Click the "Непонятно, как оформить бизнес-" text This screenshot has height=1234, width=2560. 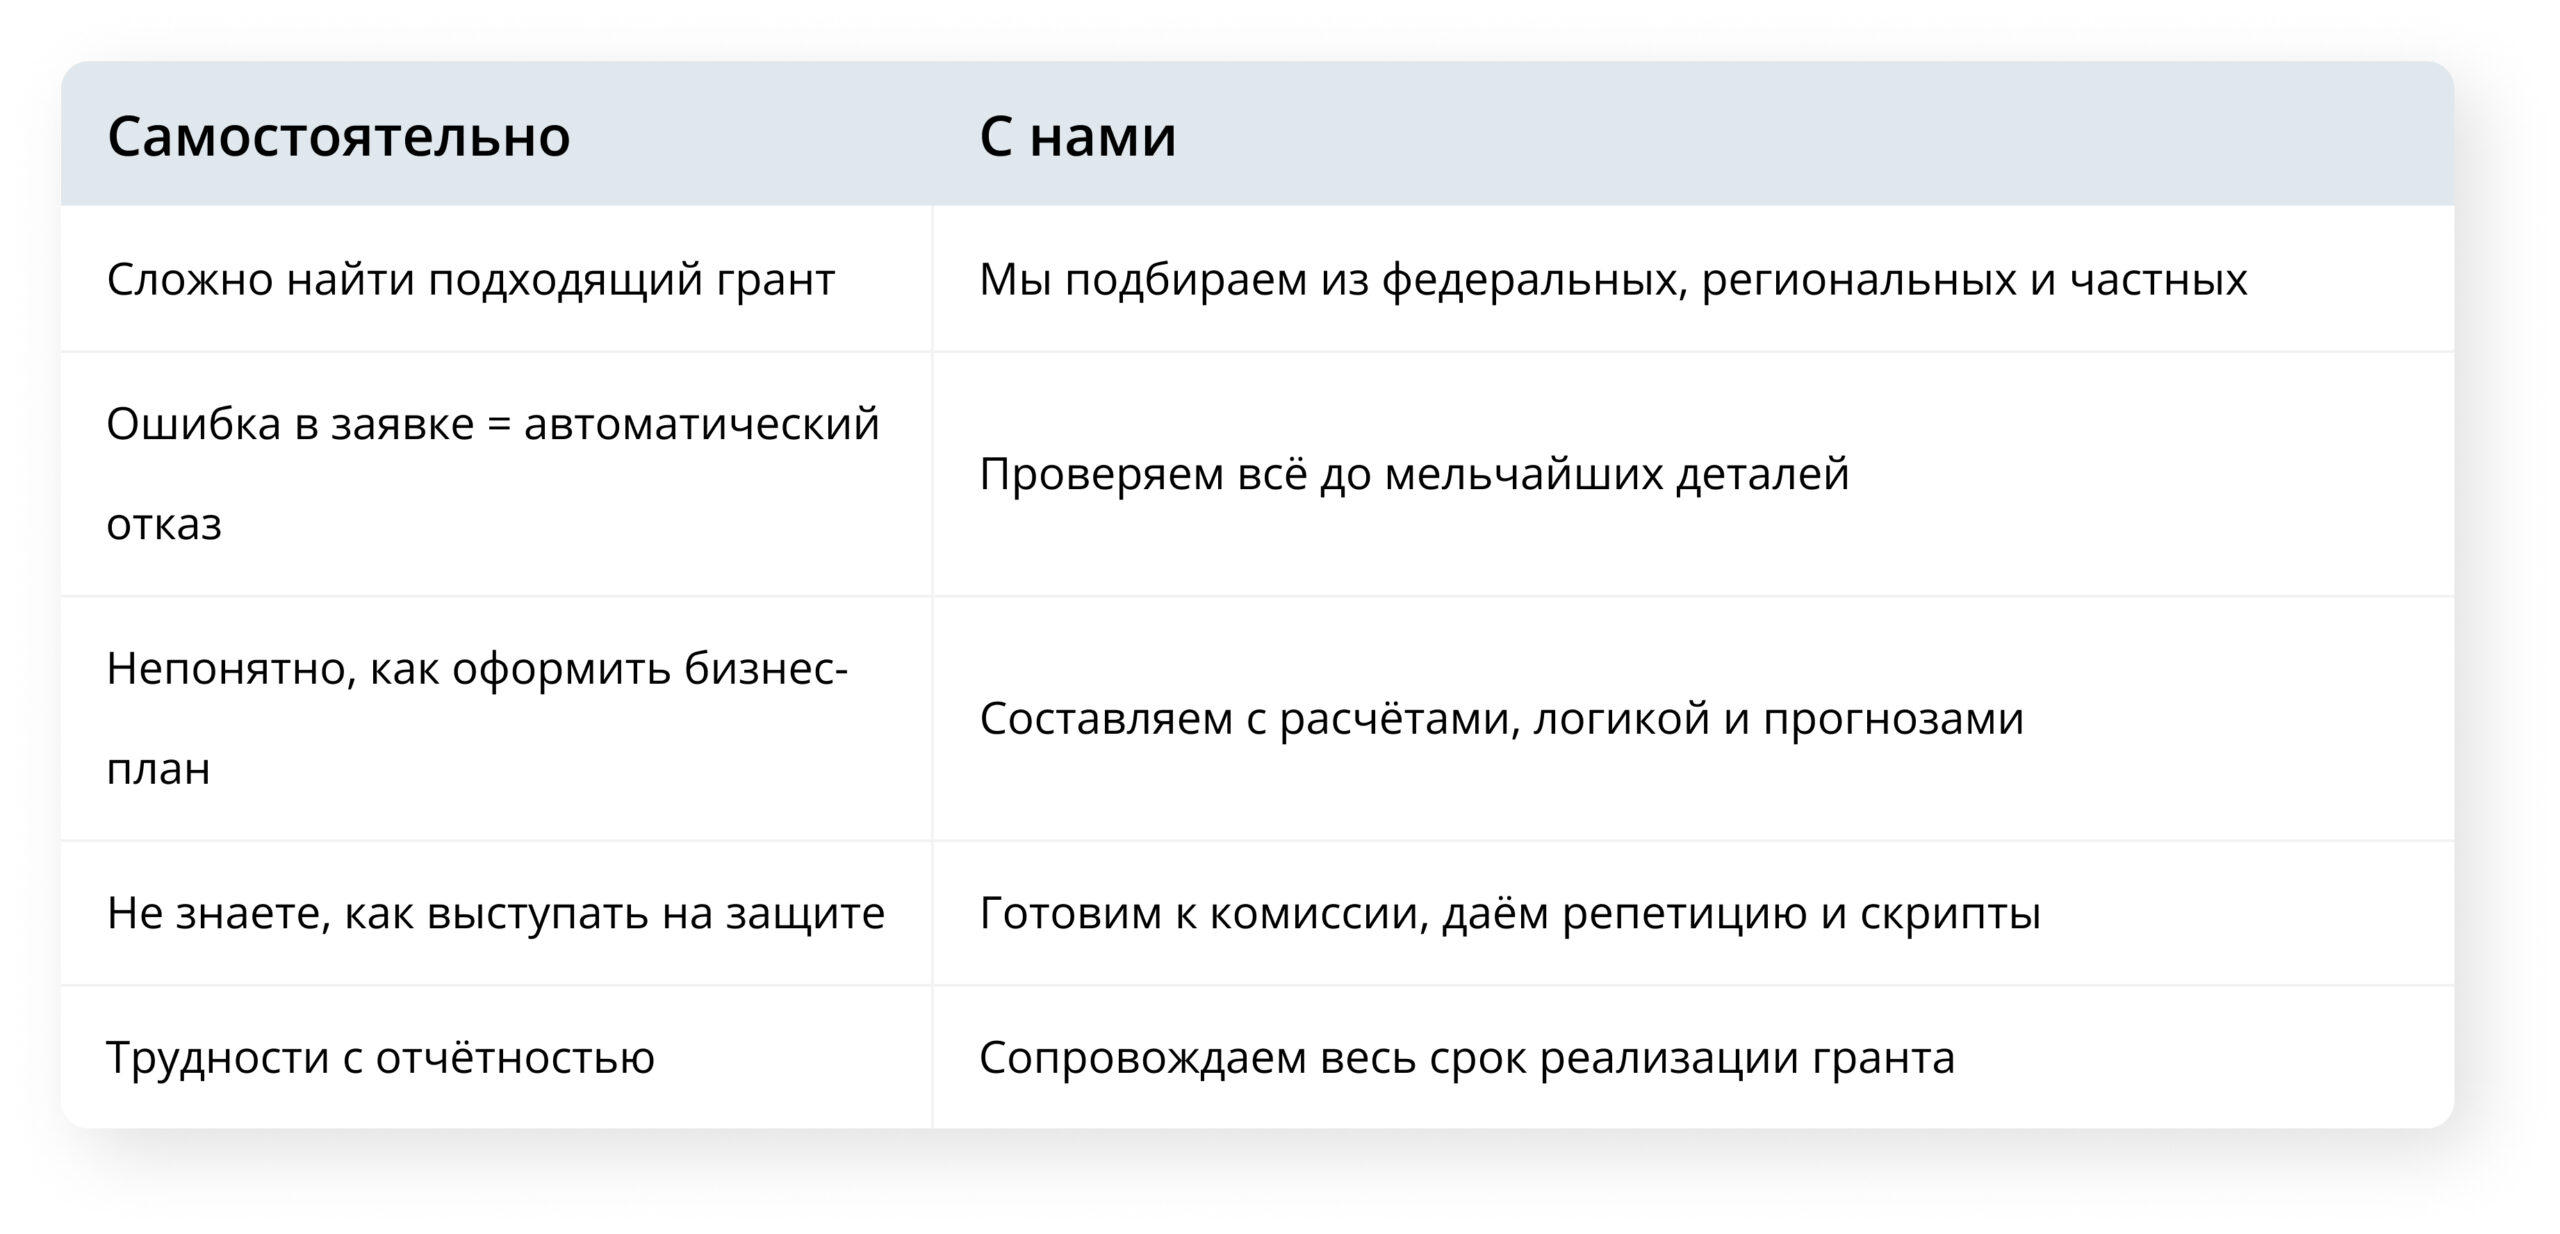click(477, 669)
